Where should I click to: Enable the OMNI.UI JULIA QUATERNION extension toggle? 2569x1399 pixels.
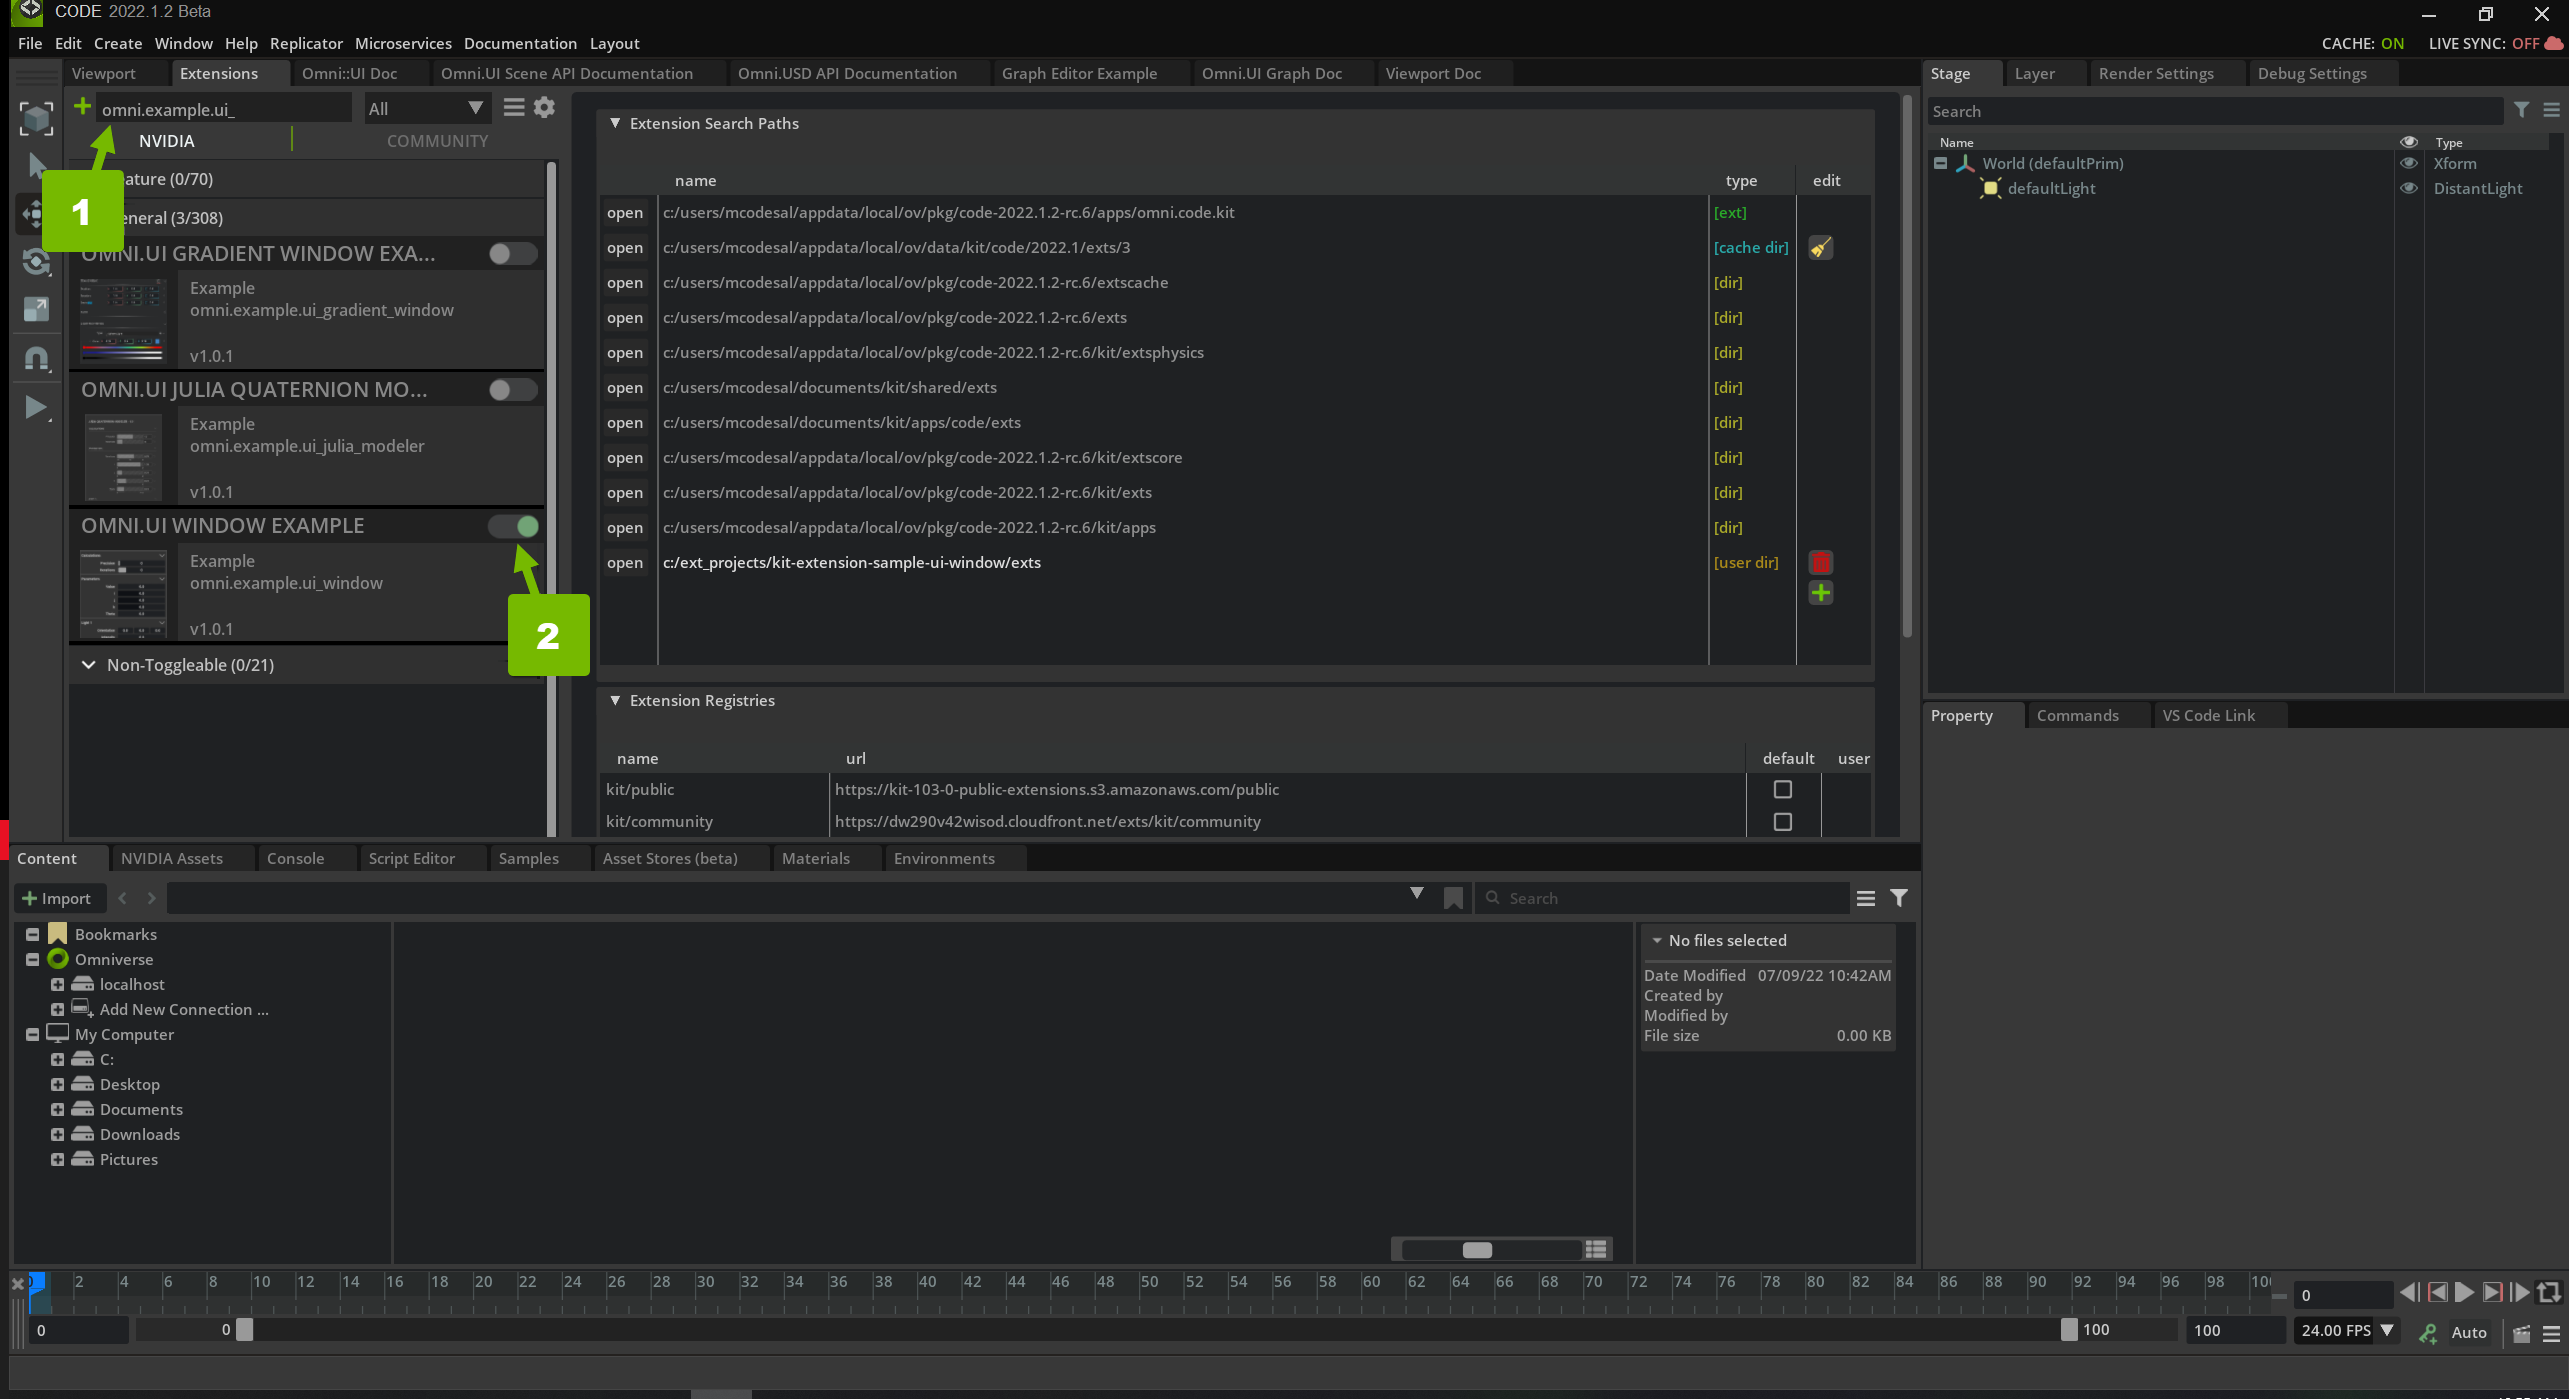[x=513, y=390]
